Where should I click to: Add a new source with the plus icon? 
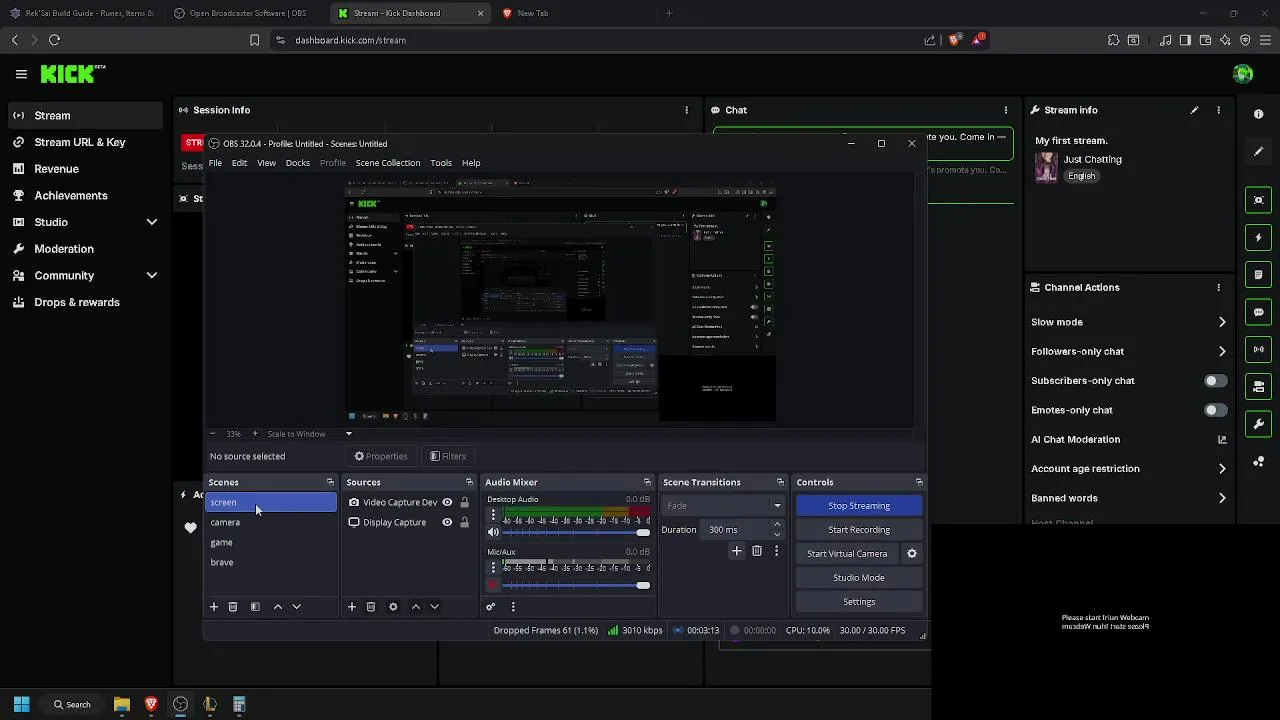[x=352, y=607]
